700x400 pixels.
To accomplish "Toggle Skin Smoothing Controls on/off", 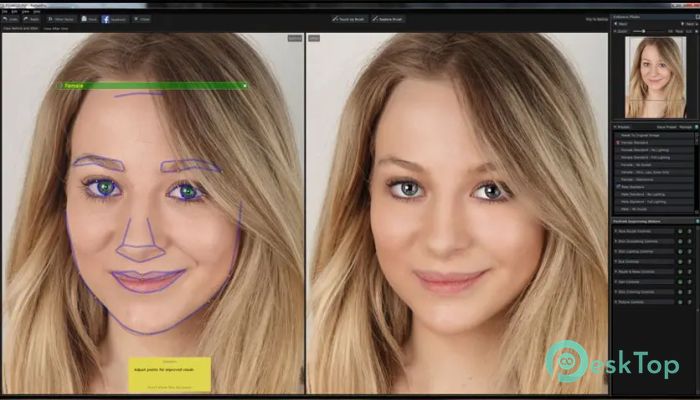I will pyautogui.click(x=680, y=241).
